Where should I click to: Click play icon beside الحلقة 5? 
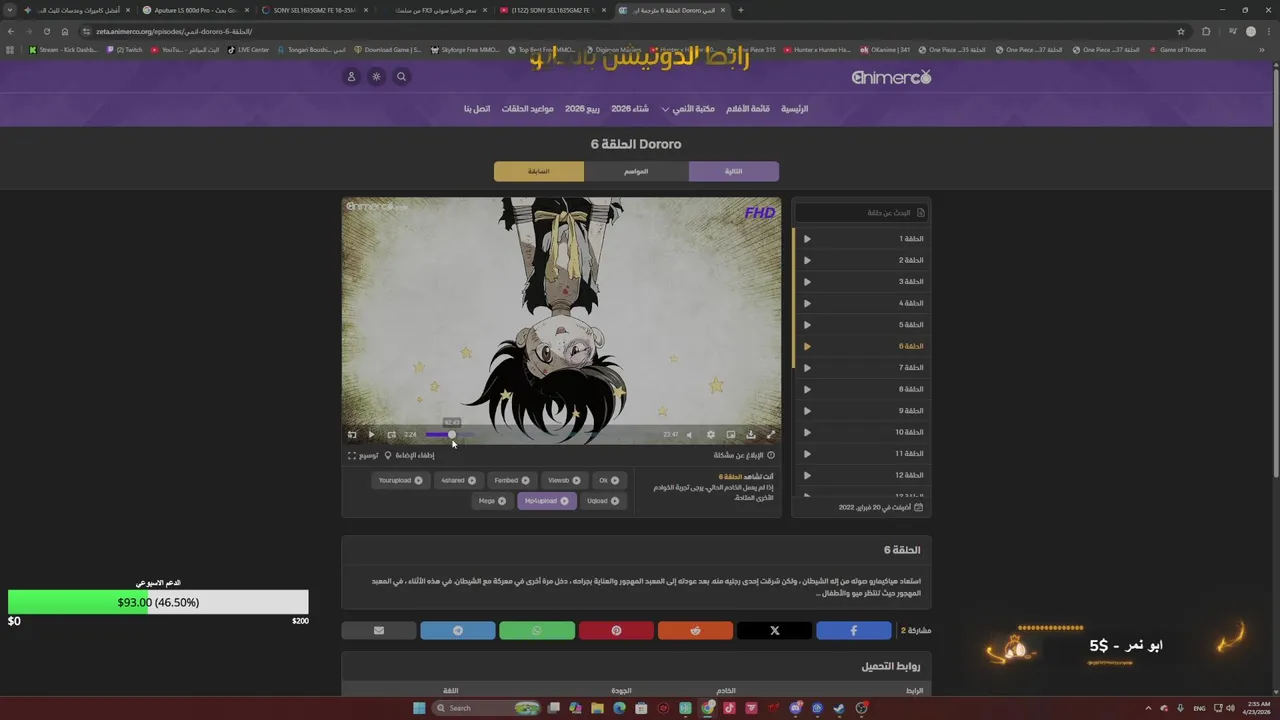807,325
